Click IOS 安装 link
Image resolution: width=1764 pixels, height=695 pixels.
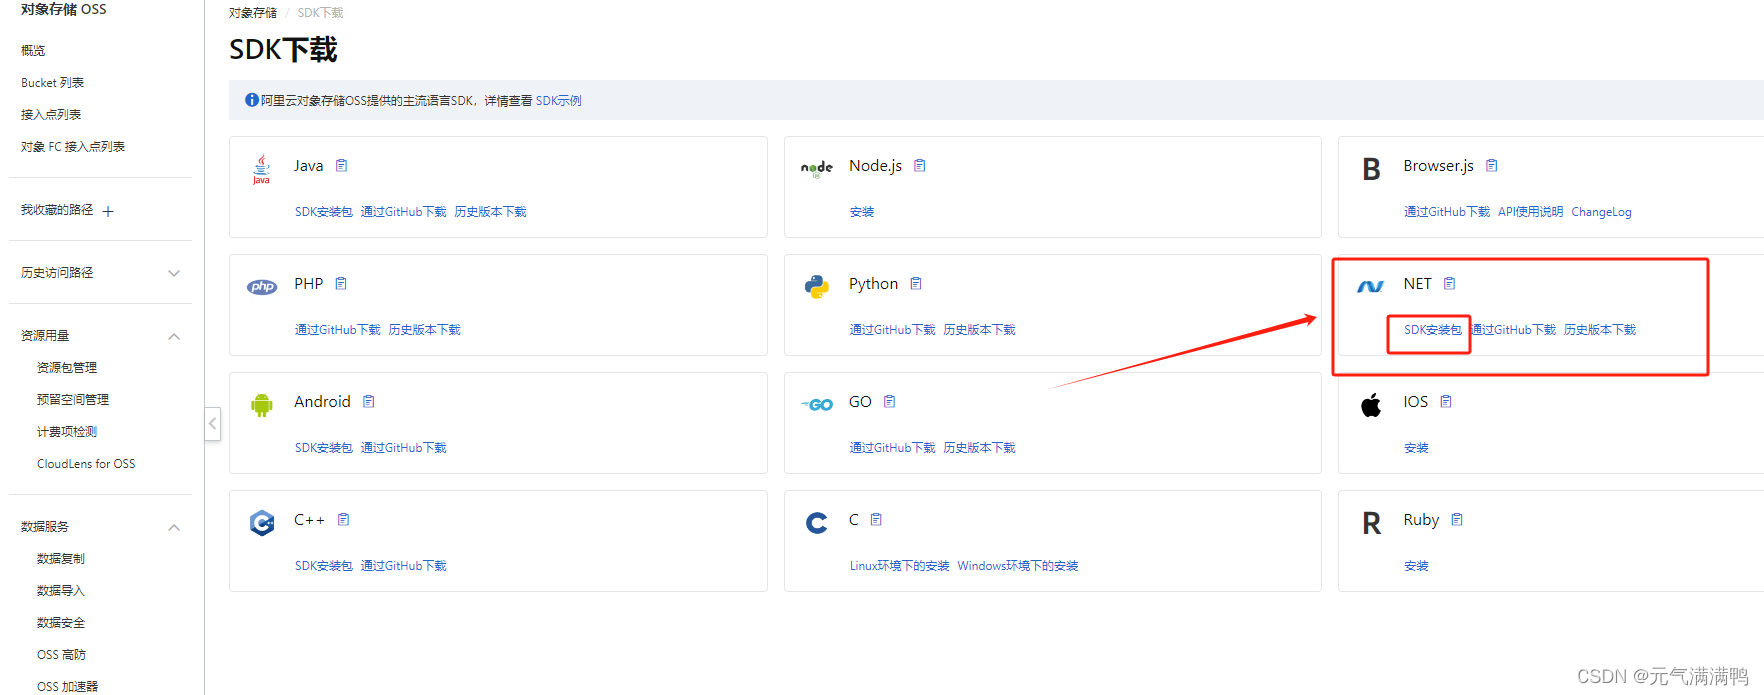1416,448
